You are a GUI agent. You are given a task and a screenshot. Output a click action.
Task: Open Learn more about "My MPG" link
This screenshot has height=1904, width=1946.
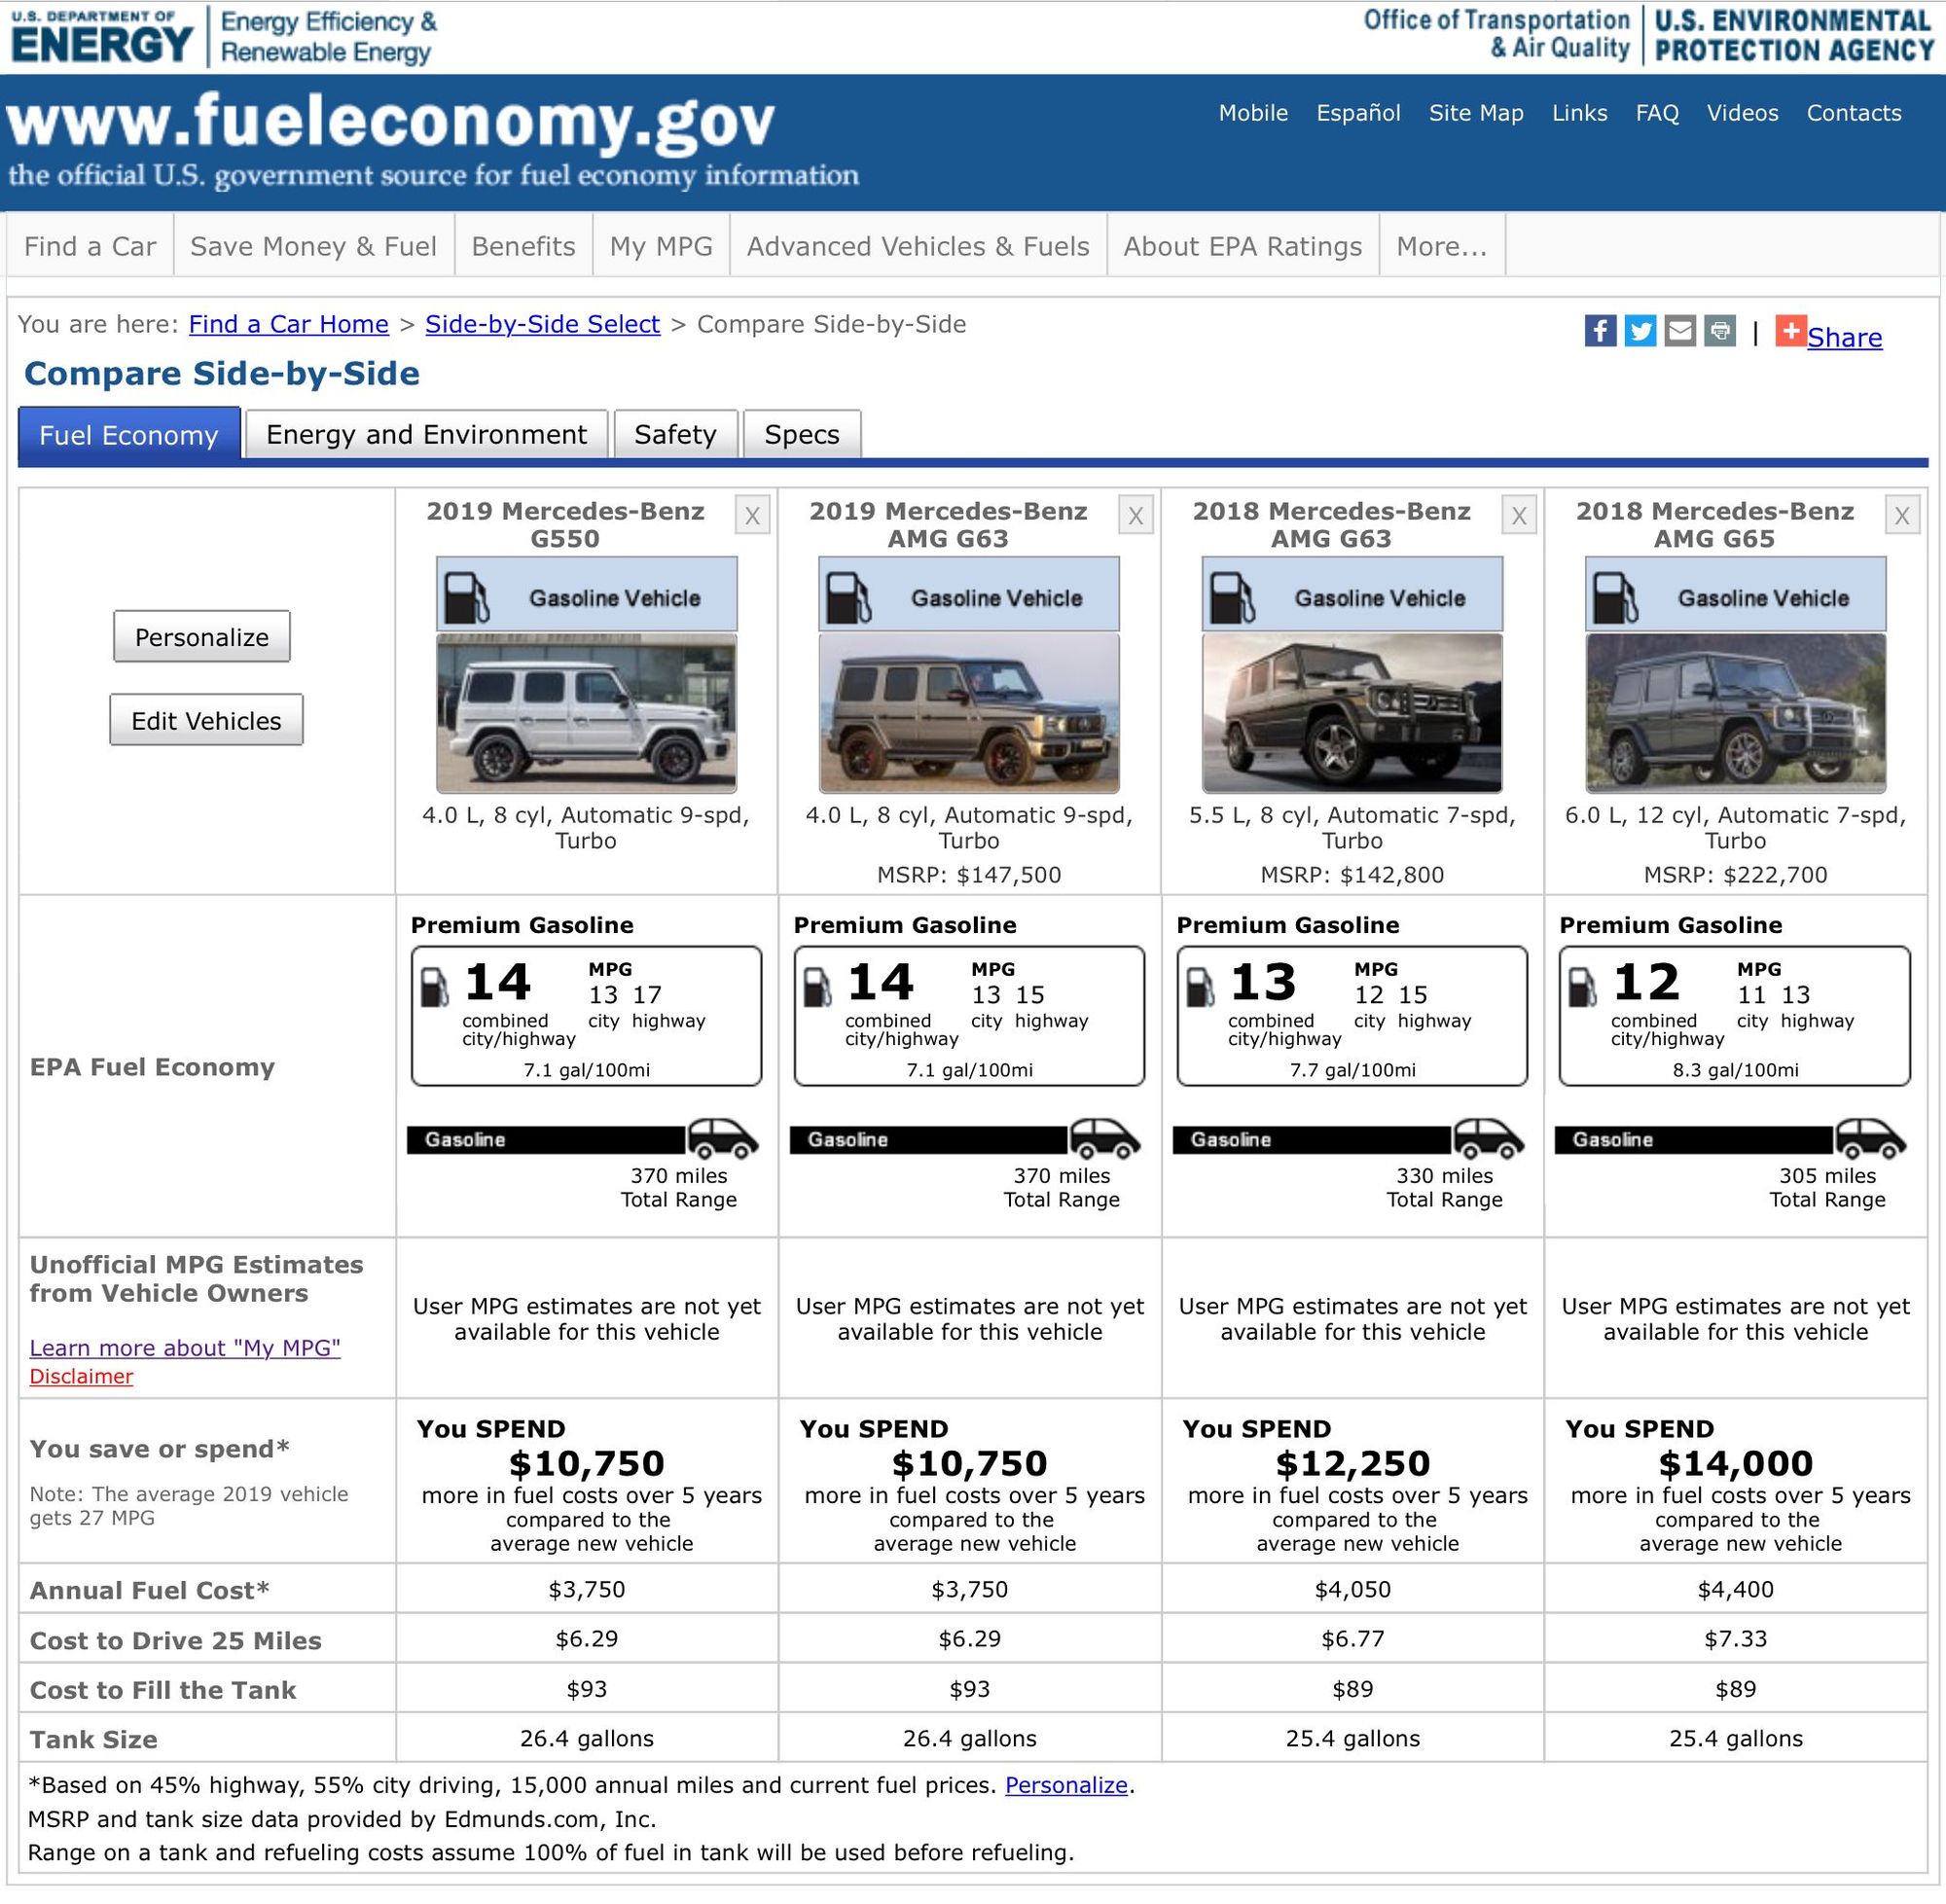[185, 1348]
